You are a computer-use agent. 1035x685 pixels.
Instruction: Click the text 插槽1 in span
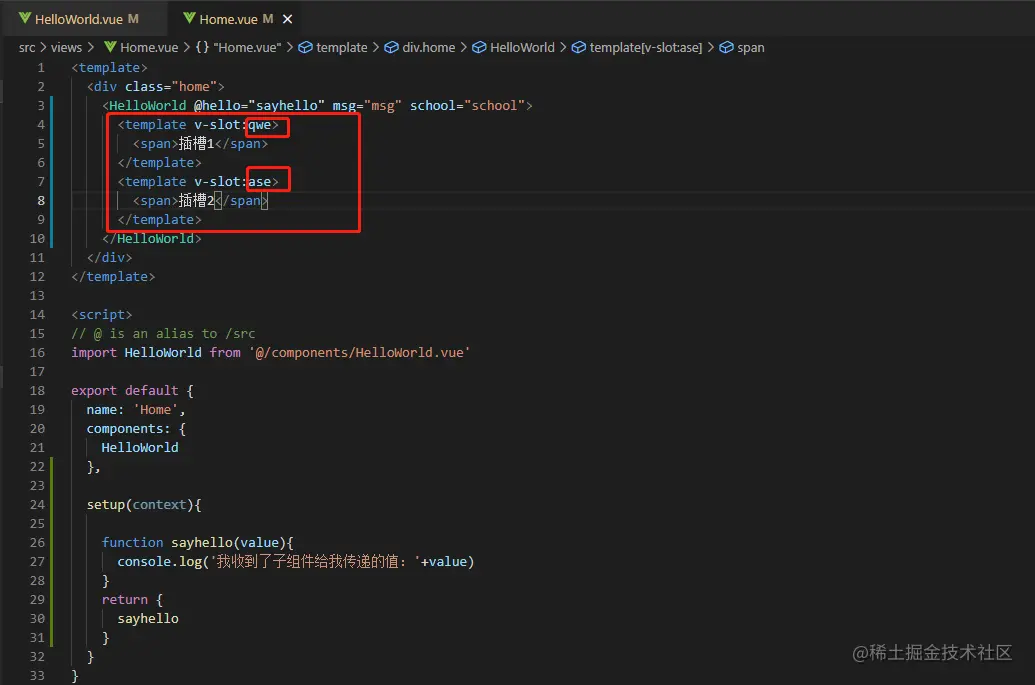[196, 143]
